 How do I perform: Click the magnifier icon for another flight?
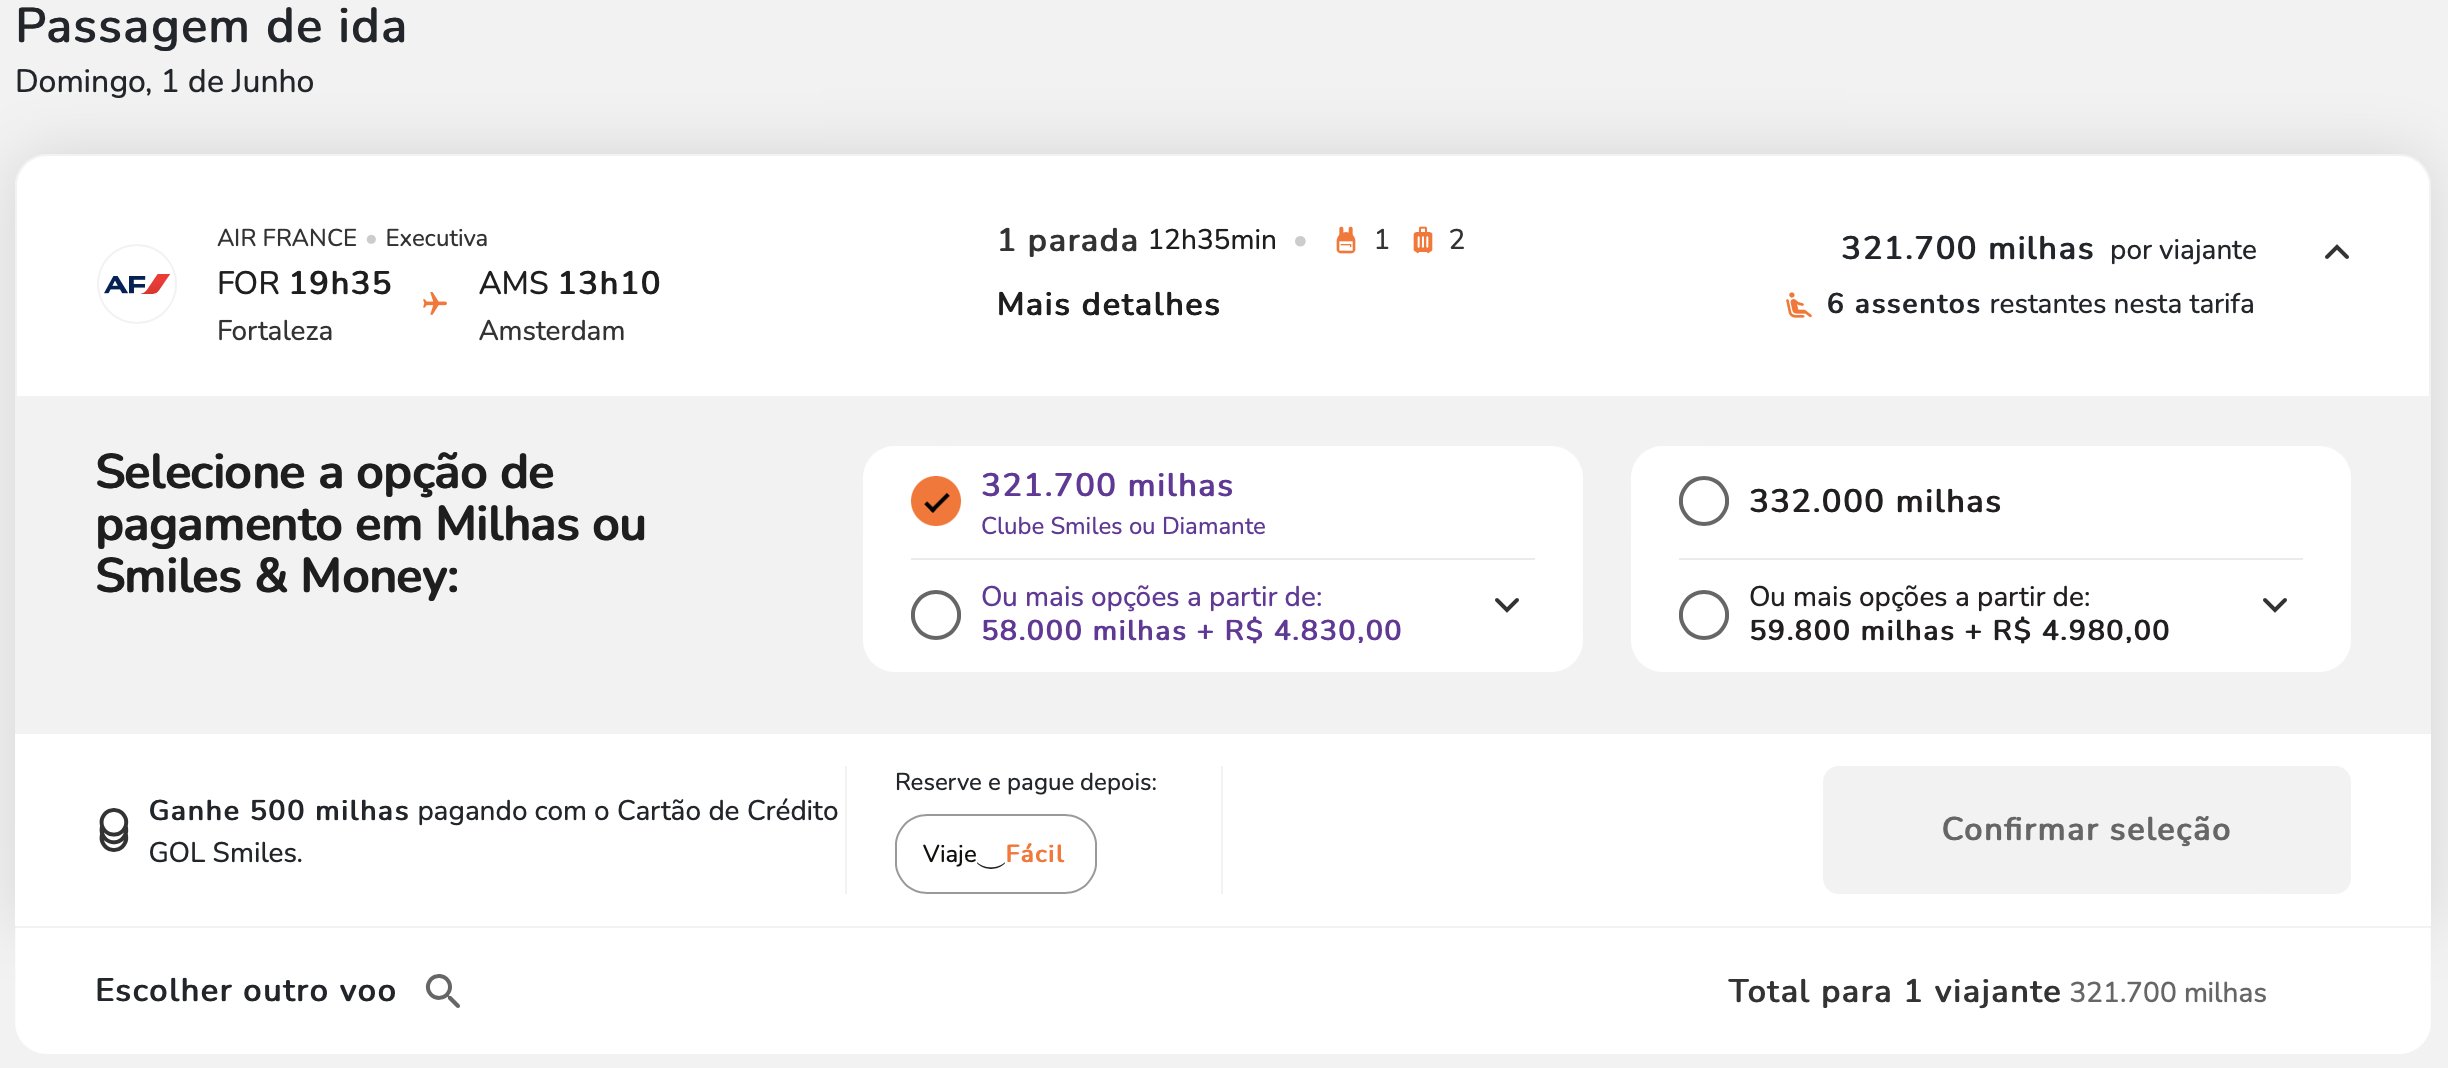[443, 991]
